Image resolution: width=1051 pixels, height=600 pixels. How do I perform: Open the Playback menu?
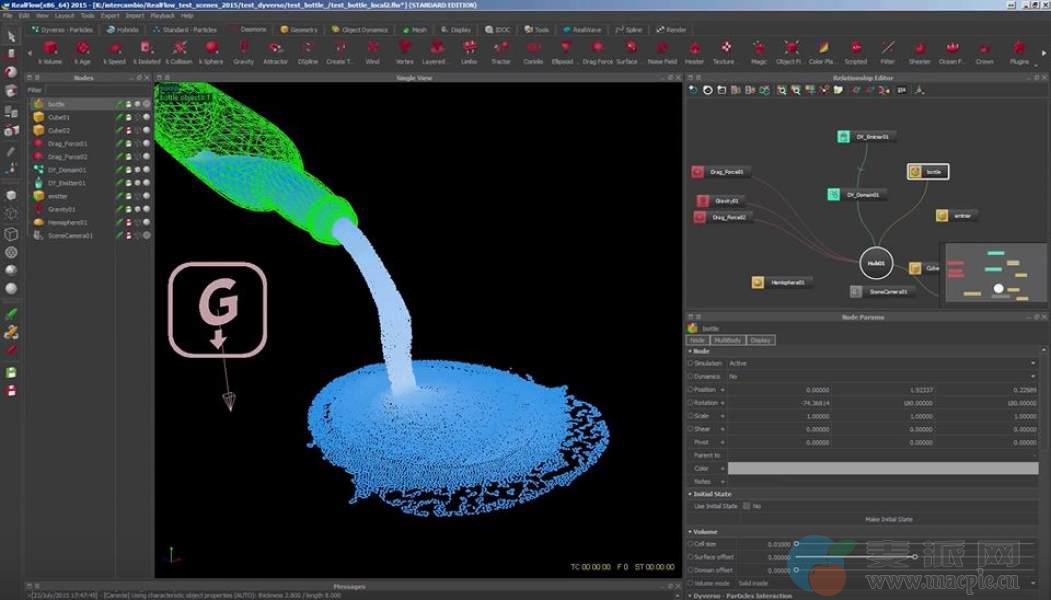[x=162, y=16]
